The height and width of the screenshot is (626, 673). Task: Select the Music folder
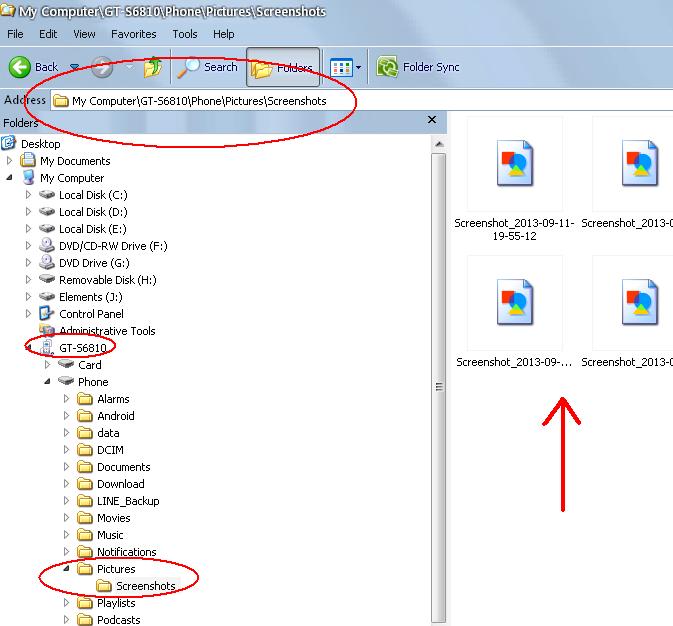click(110, 535)
